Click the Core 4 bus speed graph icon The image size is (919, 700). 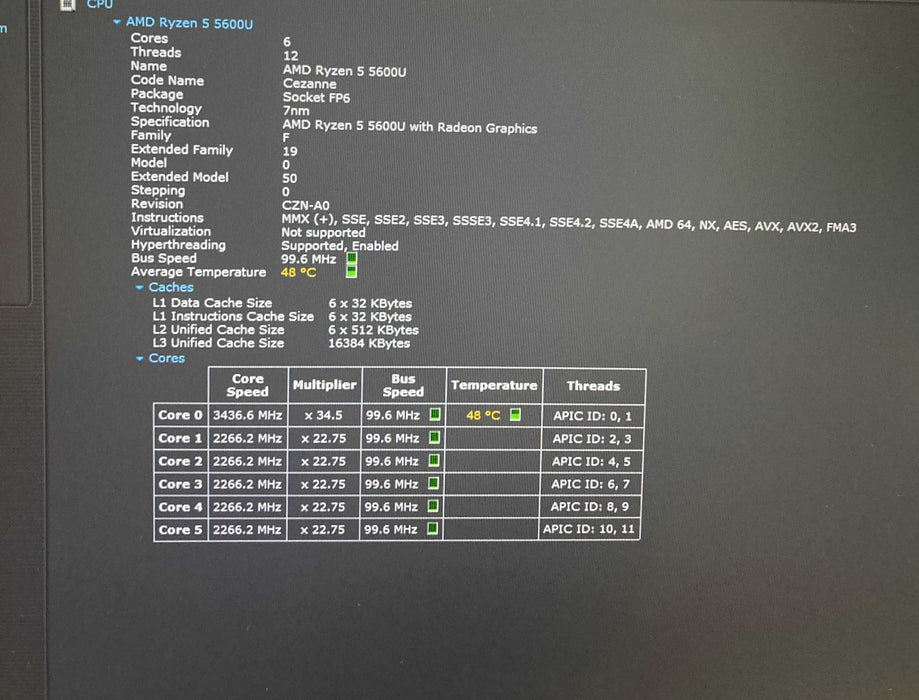point(434,507)
